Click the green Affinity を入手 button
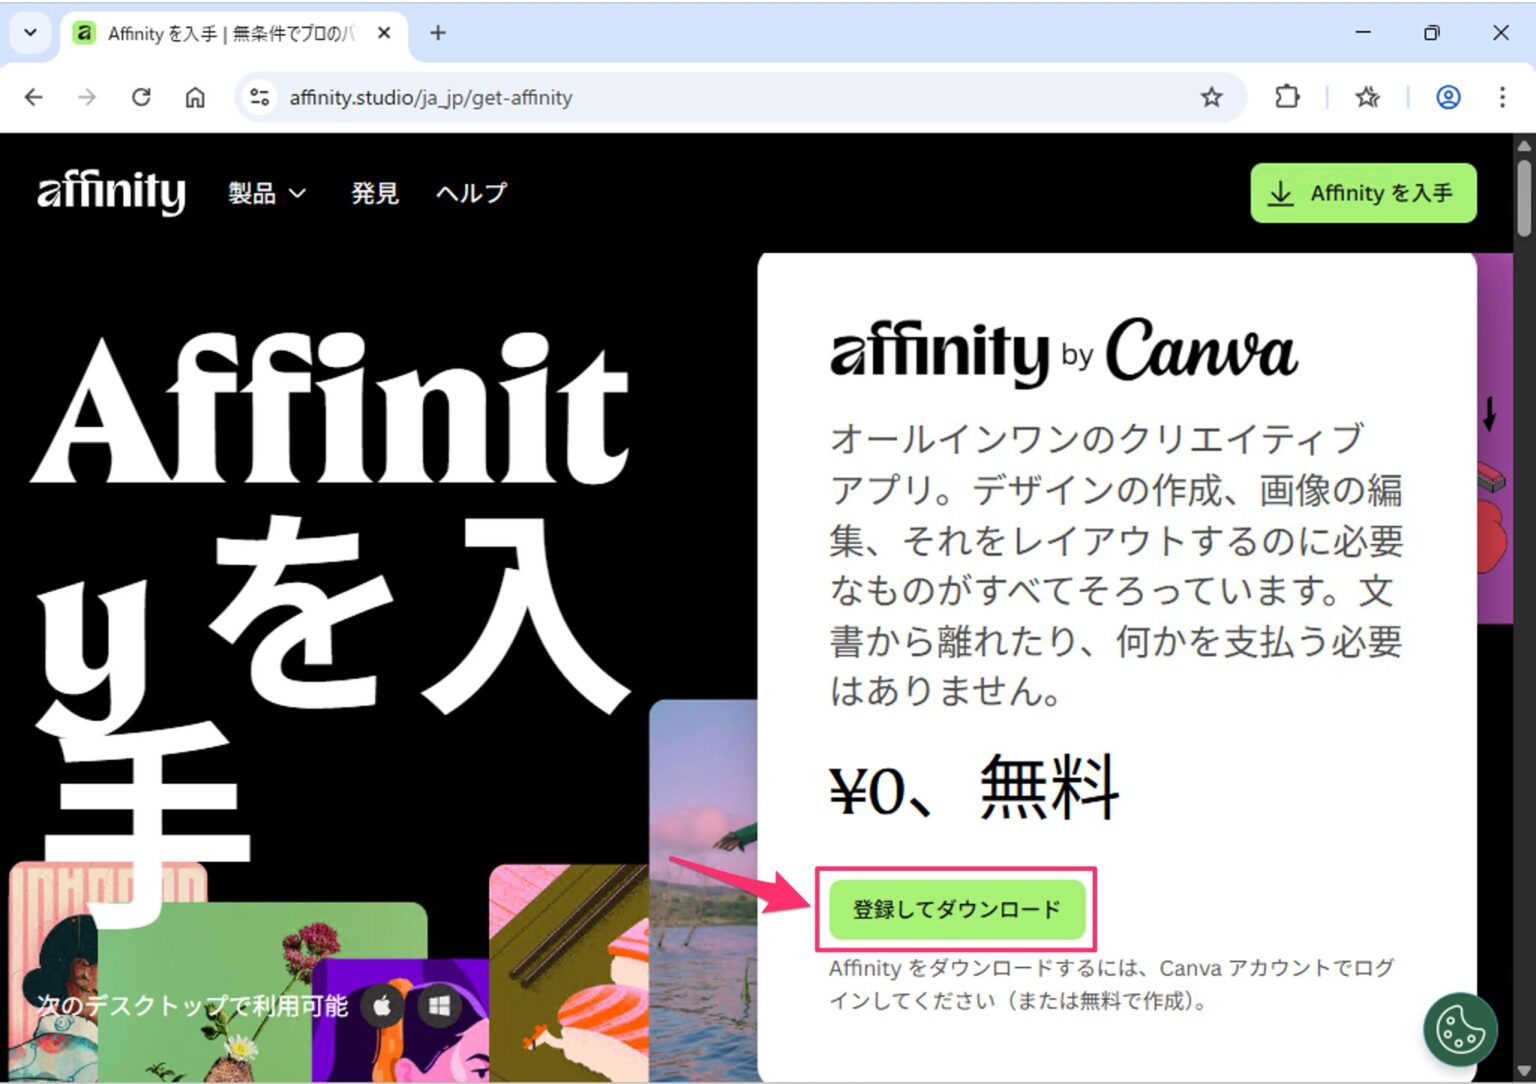The image size is (1536, 1084). pos(1362,193)
